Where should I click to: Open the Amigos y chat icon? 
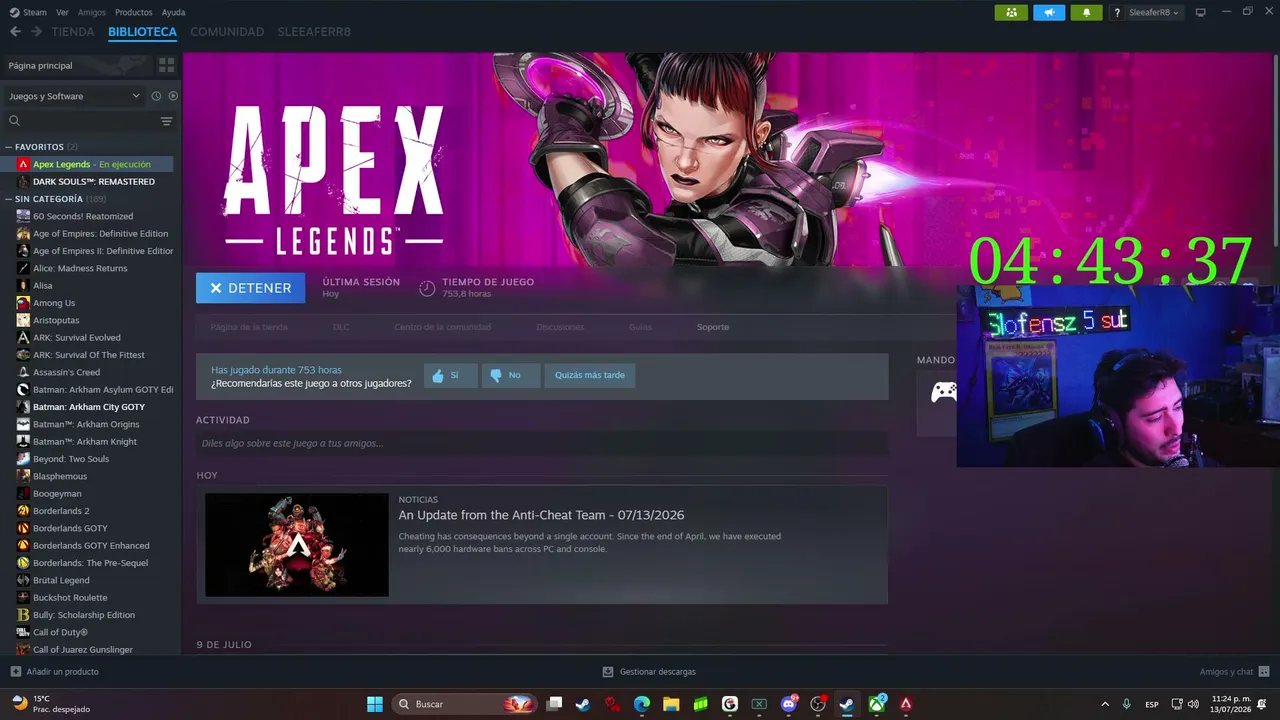pyautogui.click(x=1264, y=672)
